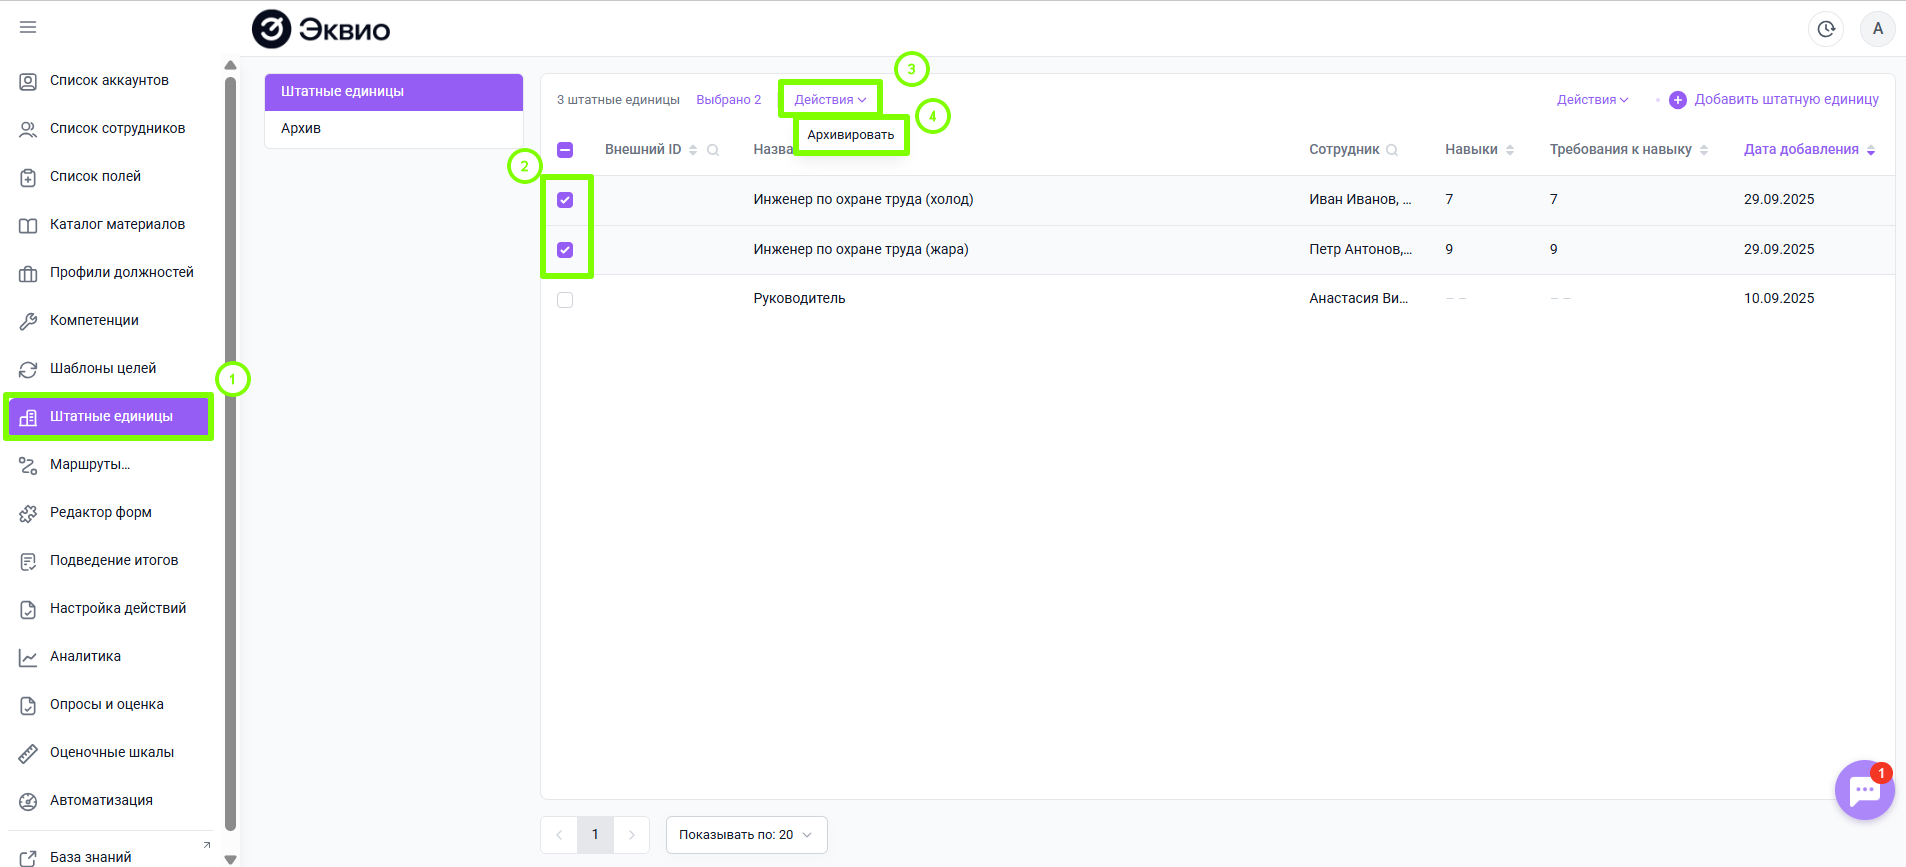Image resolution: width=1906 pixels, height=867 pixels.
Task: Search by Внешний ID magnifier icon
Action: (x=713, y=150)
